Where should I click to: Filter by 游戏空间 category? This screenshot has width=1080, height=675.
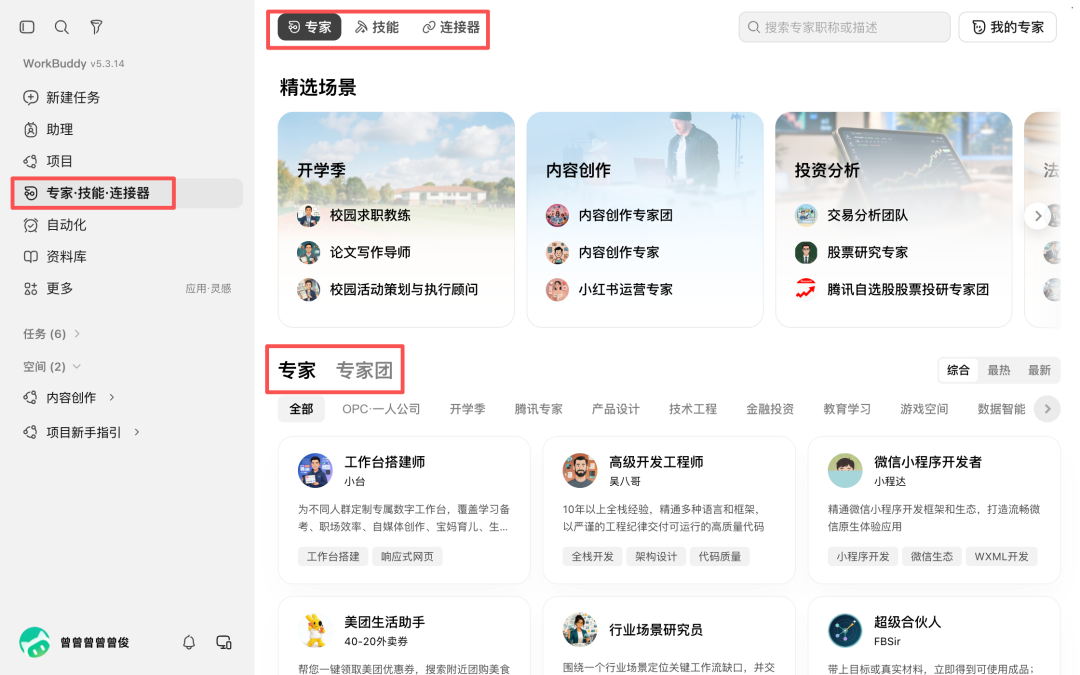click(x=924, y=409)
